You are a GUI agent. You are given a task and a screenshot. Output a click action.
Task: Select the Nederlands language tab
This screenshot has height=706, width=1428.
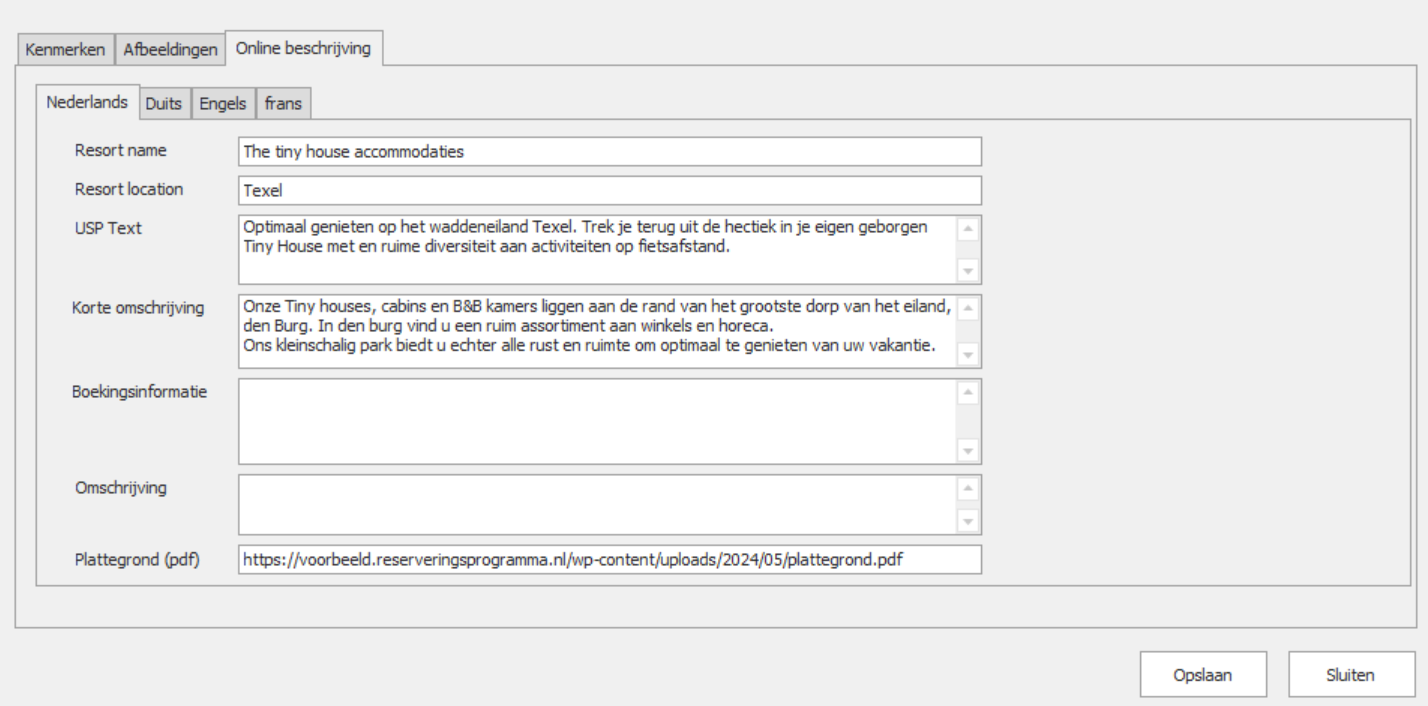(x=87, y=102)
